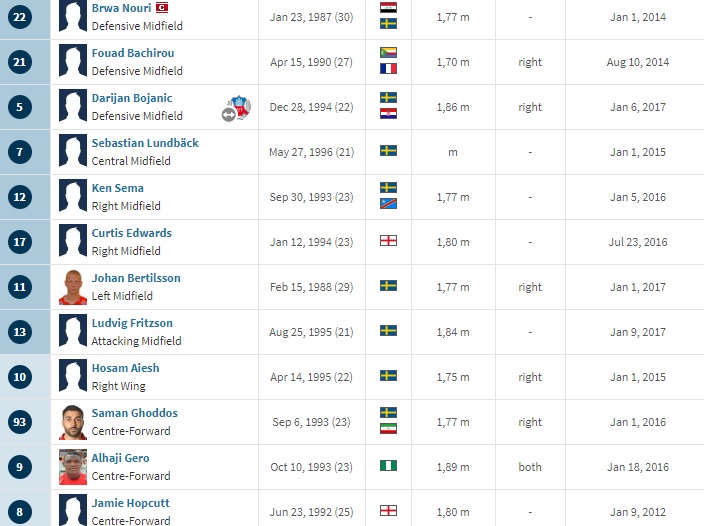Open Ken Sema's player profile
Viewport: 704px width, 526px height.
pos(118,188)
